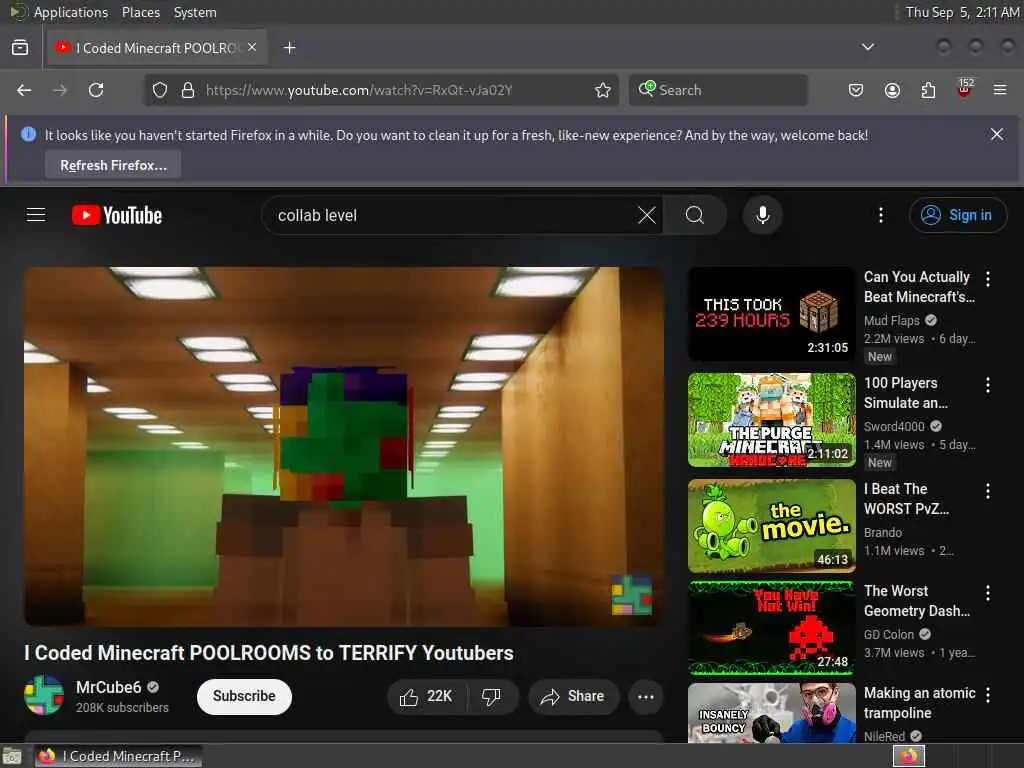Search with voice microphone button
The width and height of the screenshot is (1024, 768).
762,215
